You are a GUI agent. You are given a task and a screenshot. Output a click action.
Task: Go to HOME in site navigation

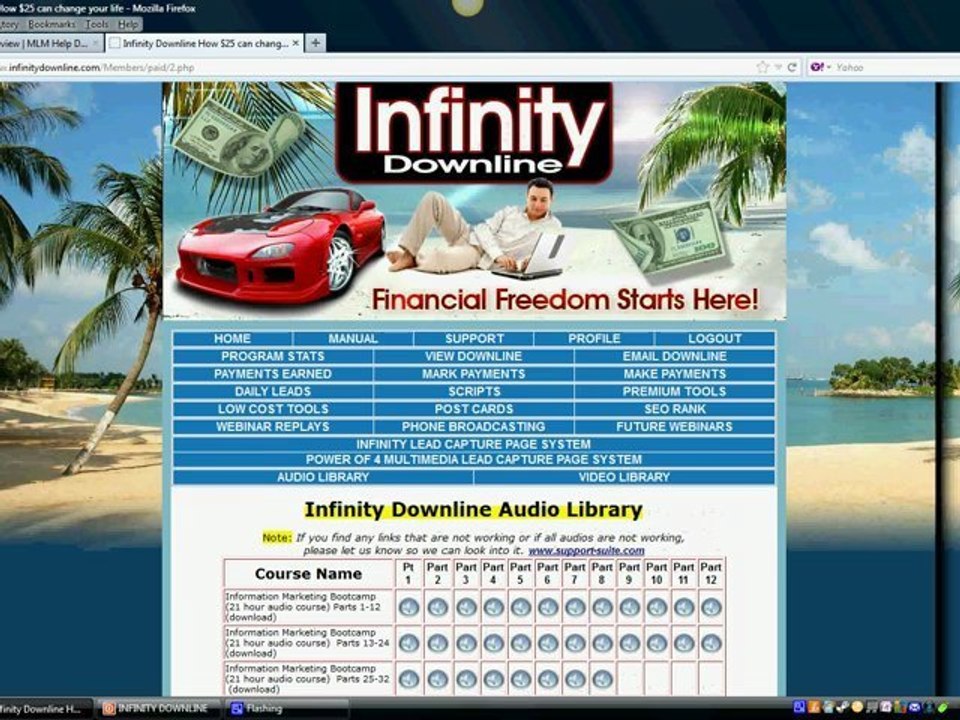[x=233, y=339]
